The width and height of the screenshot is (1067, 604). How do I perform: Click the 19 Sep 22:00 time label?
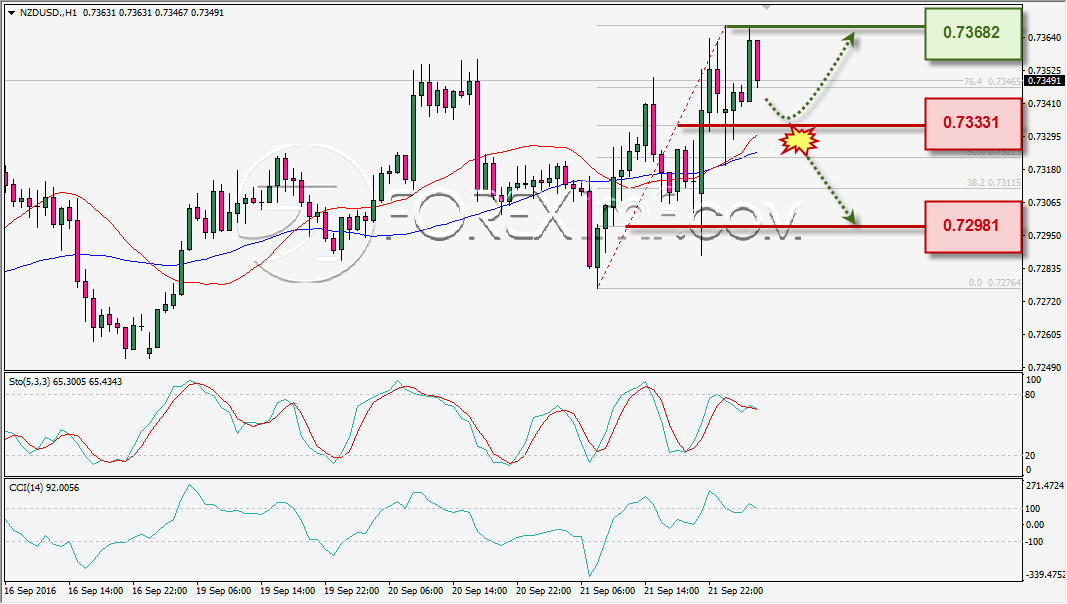351,590
